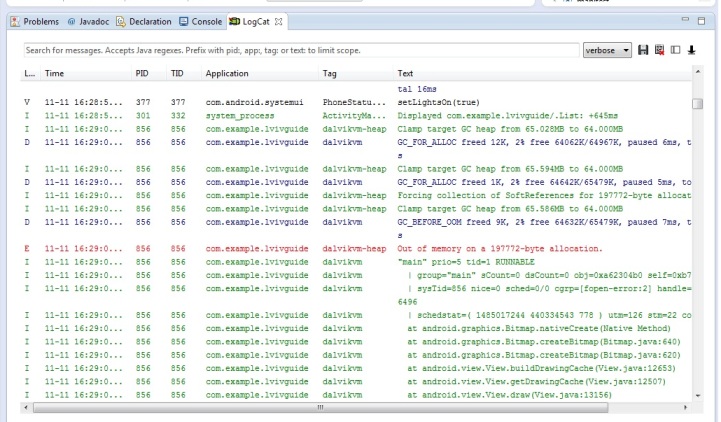Close the LogCat tab with X
Image resolution: width=721 pixels, height=422 pixels.
278,22
